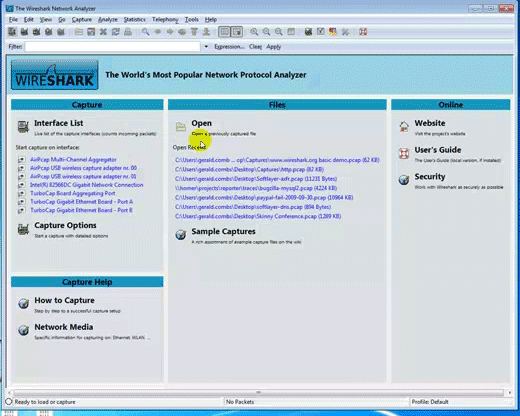The image size is (520, 416).
Task: Restart the live capture toolbar icon
Action: coord(61,32)
